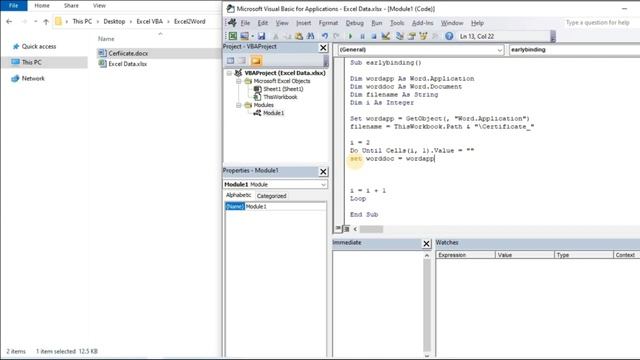Viewport: 640px width, 360px height.
Task: Click the View Microsoft Excel toolbar icon
Action: click(x=233, y=36)
